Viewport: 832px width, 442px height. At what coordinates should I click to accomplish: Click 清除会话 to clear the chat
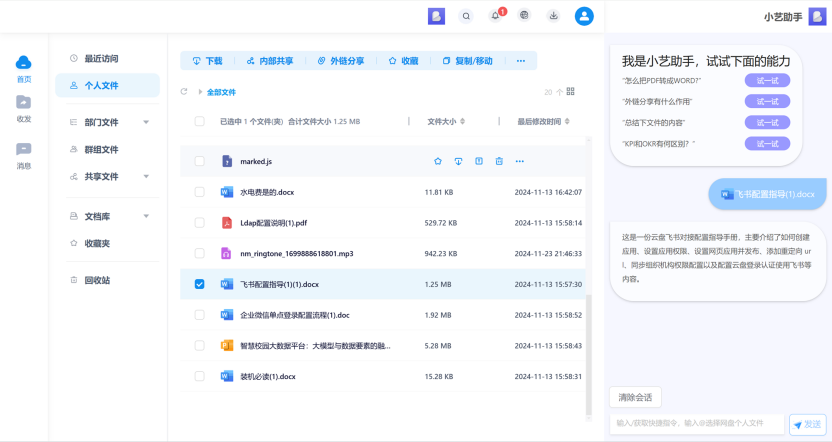coord(635,397)
